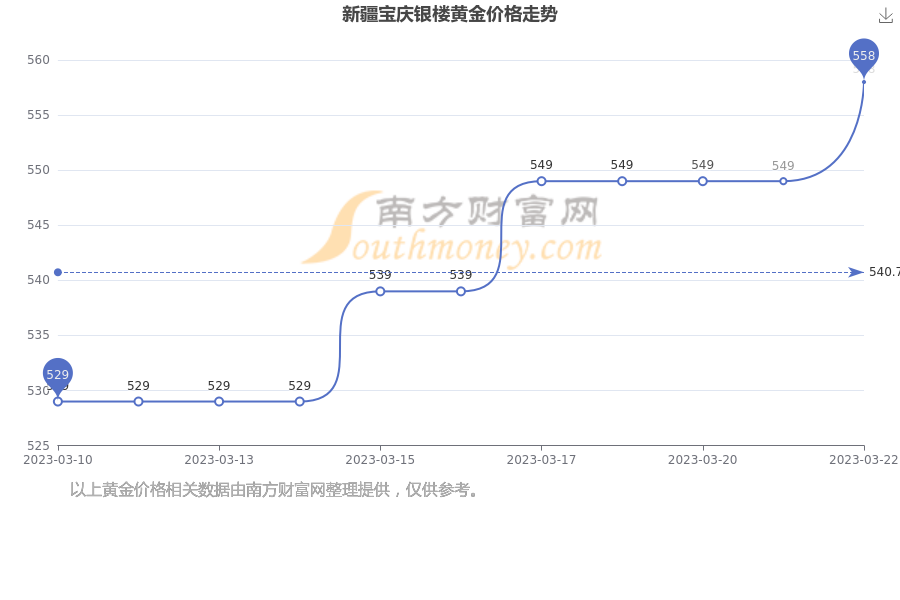Screen dimensions: 900x600
Task: Click the y-axis label 550
Action: [x=38, y=170]
